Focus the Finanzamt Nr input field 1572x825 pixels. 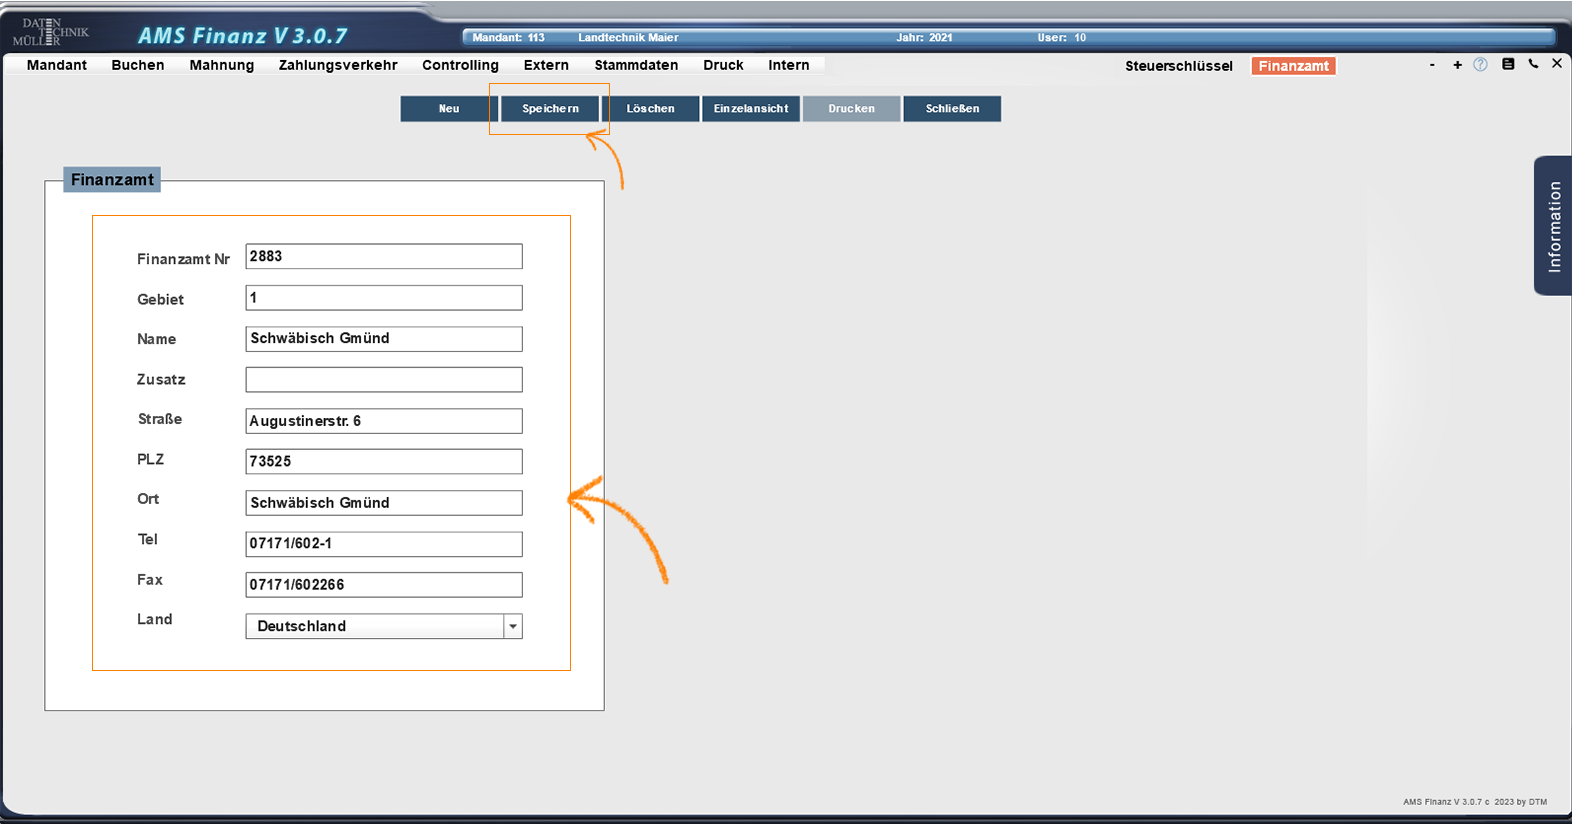tap(384, 257)
